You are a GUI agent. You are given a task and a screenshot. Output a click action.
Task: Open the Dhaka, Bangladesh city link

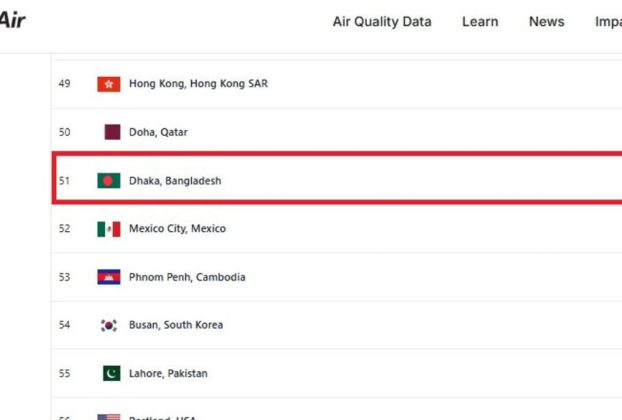coord(175,181)
